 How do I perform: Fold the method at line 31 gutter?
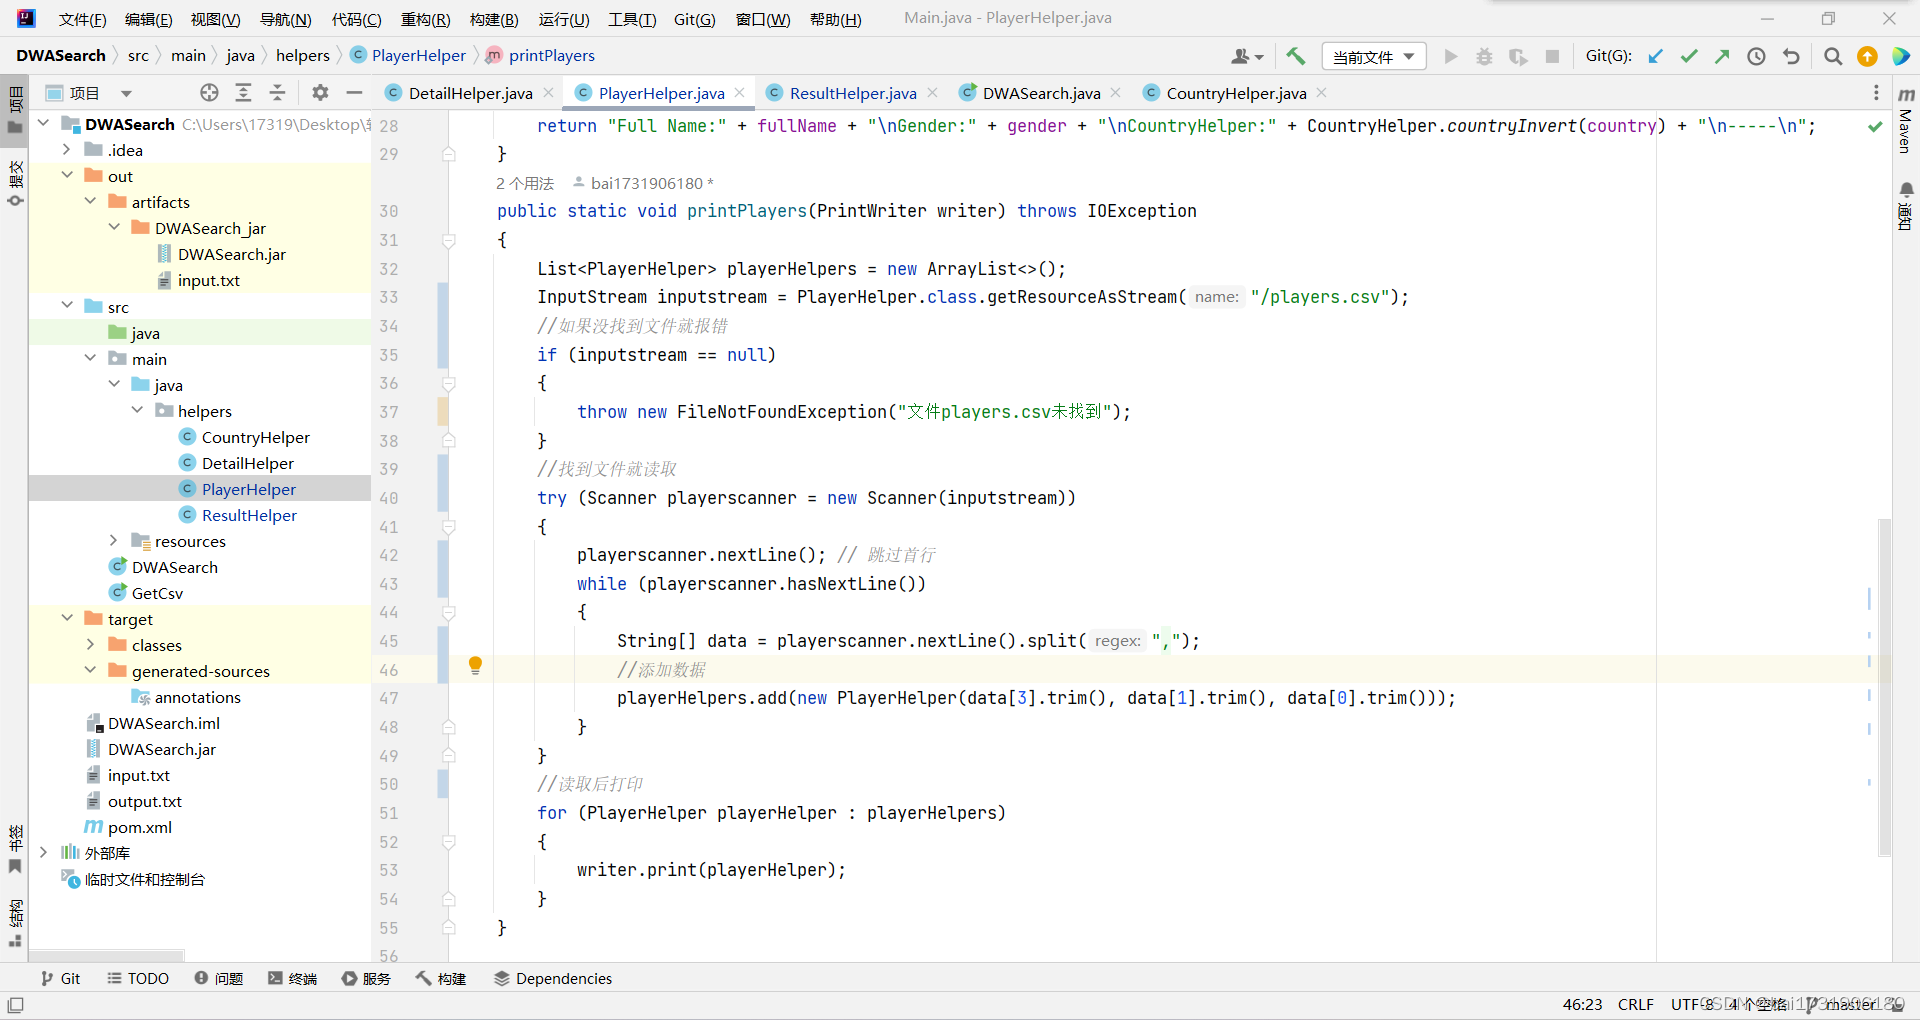click(449, 240)
